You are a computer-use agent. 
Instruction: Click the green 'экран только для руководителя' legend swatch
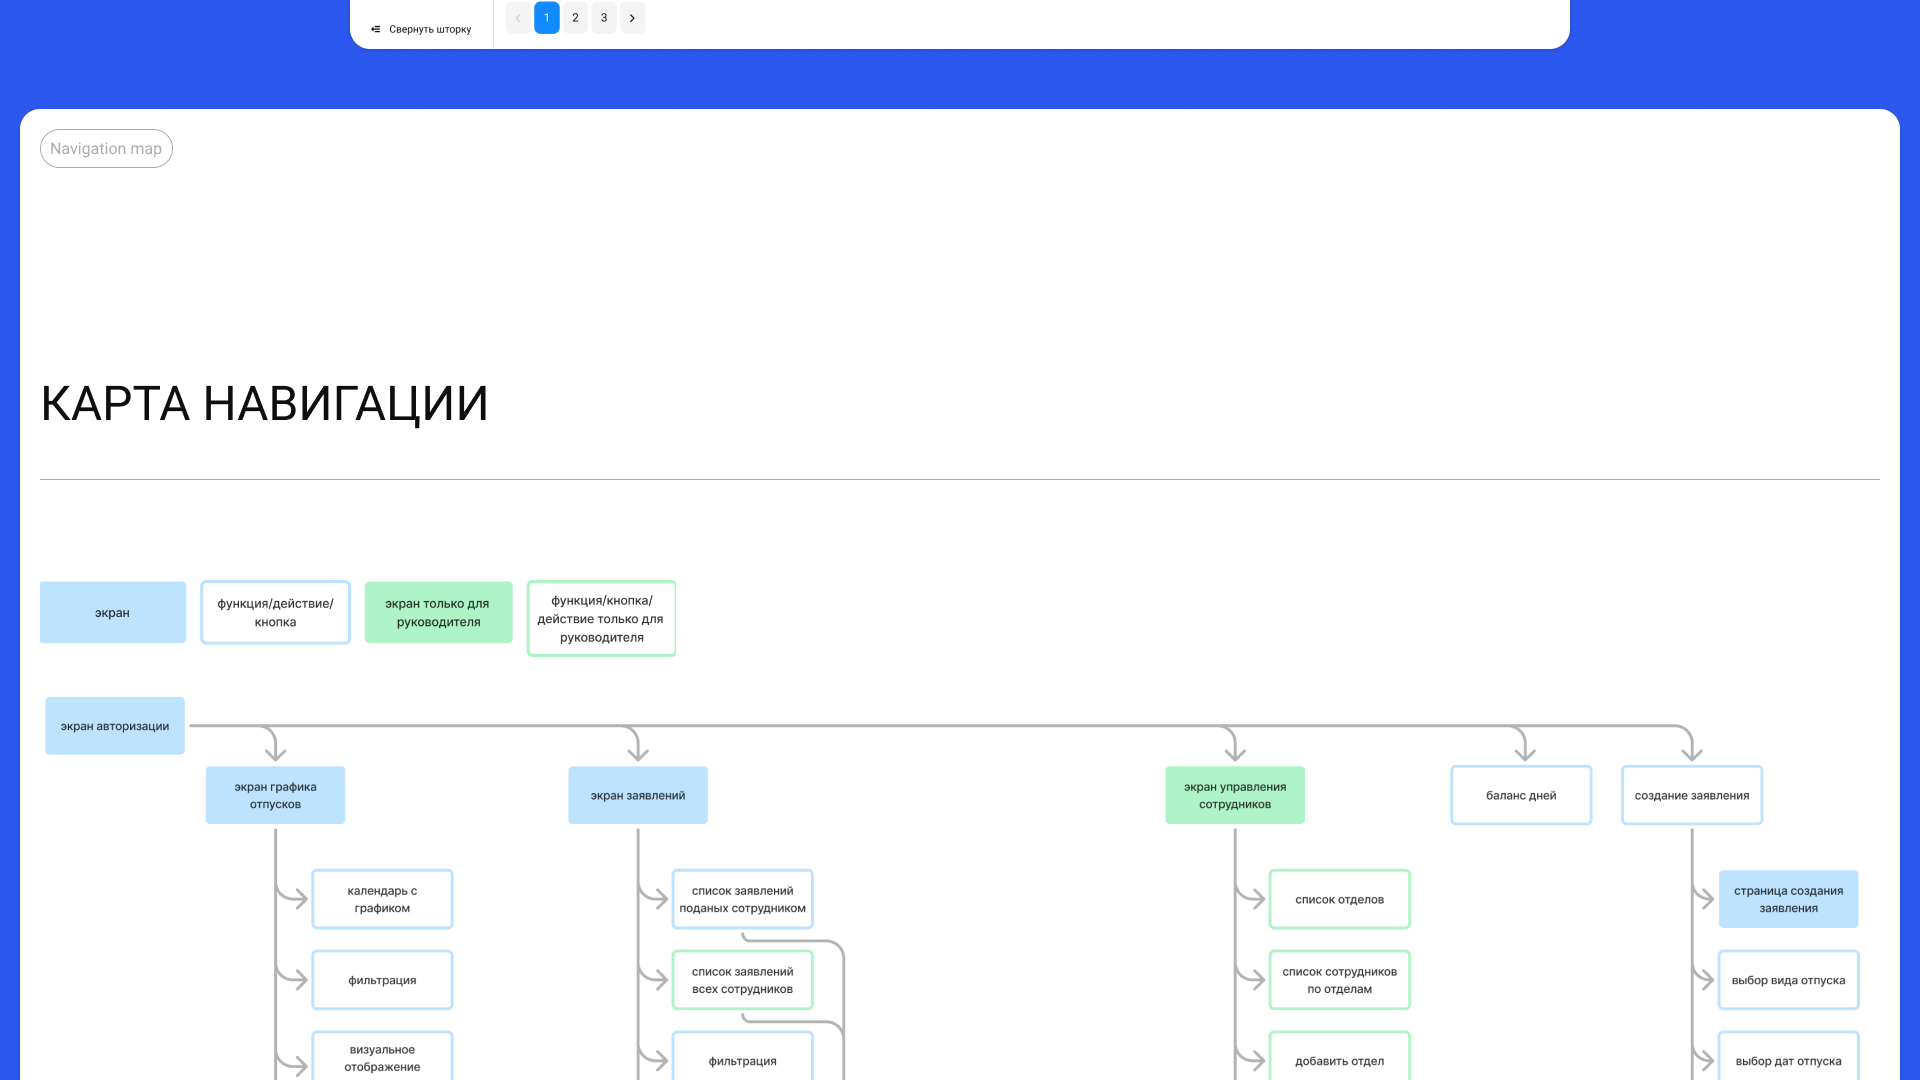pyautogui.click(x=438, y=612)
